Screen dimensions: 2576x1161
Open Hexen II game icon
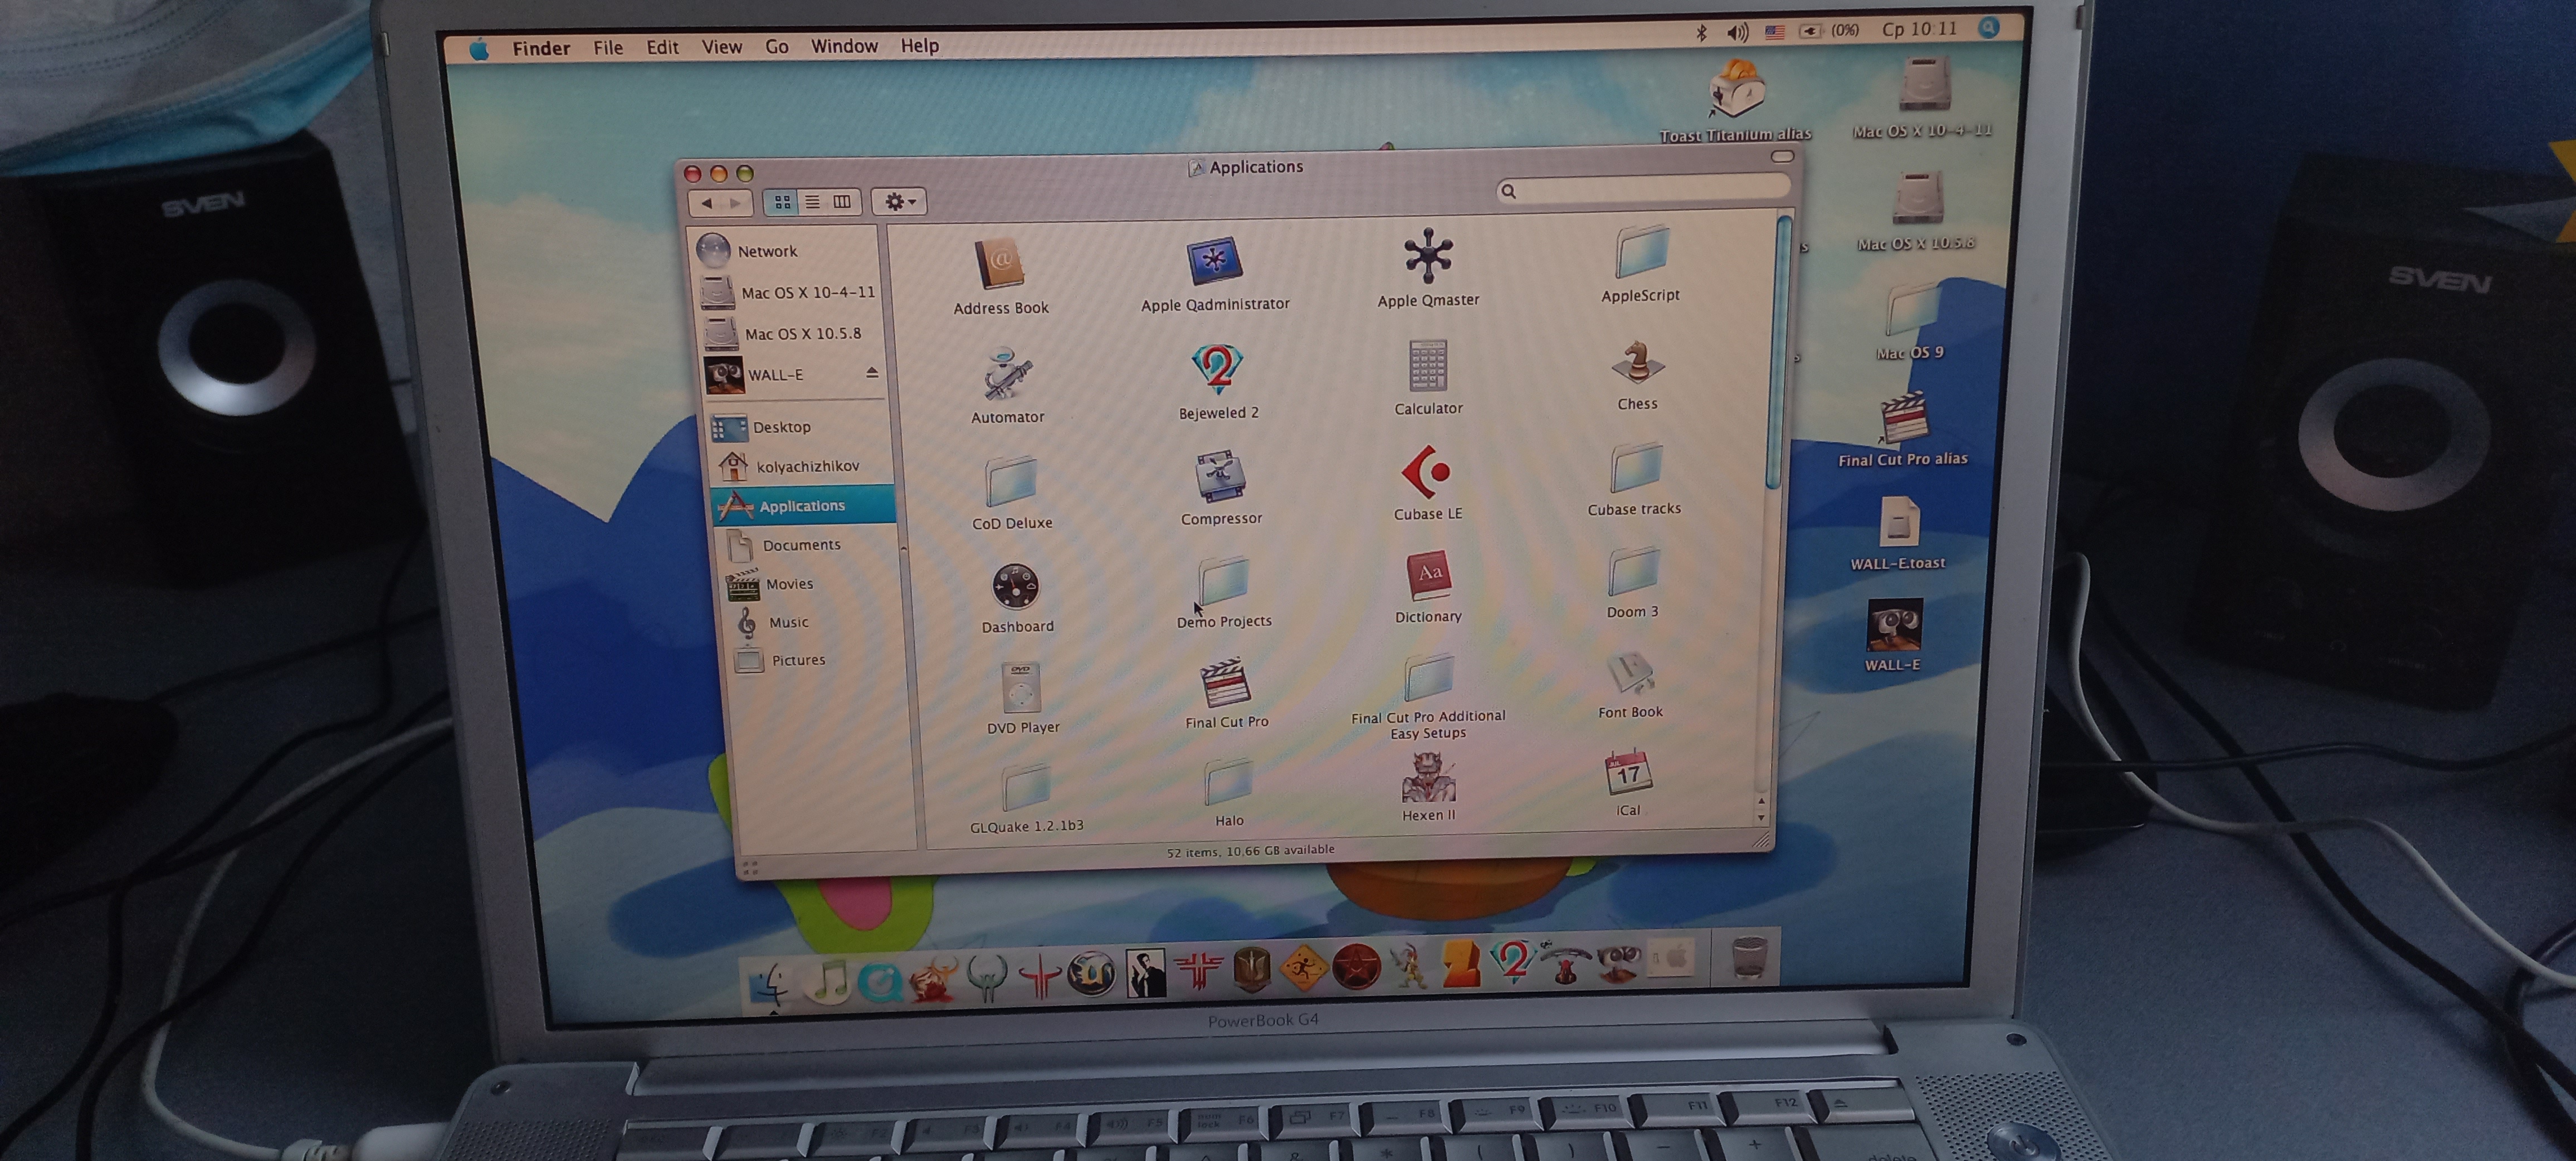click(1428, 777)
